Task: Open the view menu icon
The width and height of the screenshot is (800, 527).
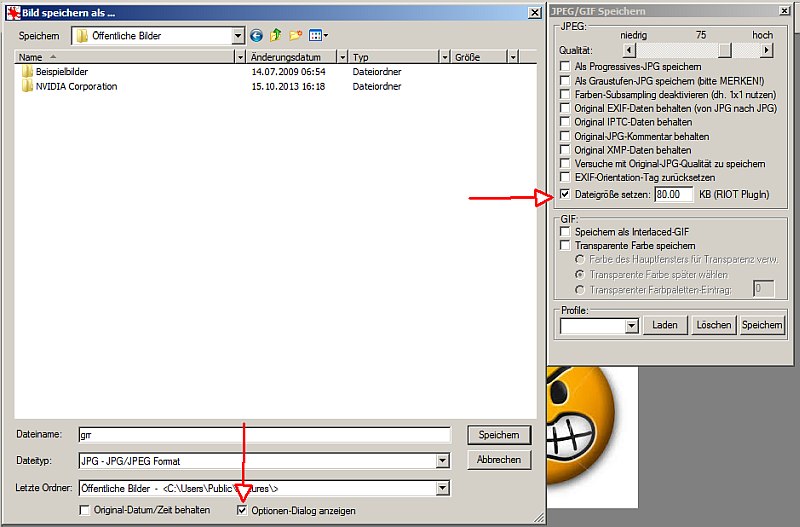Action: (318, 36)
